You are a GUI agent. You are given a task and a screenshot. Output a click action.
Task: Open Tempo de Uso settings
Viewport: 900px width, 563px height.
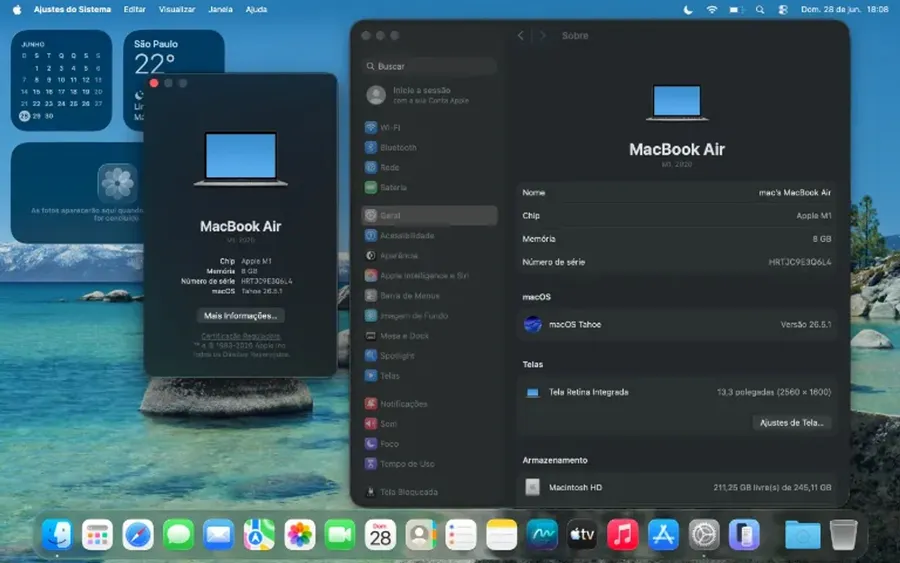[x=429, y=464]
